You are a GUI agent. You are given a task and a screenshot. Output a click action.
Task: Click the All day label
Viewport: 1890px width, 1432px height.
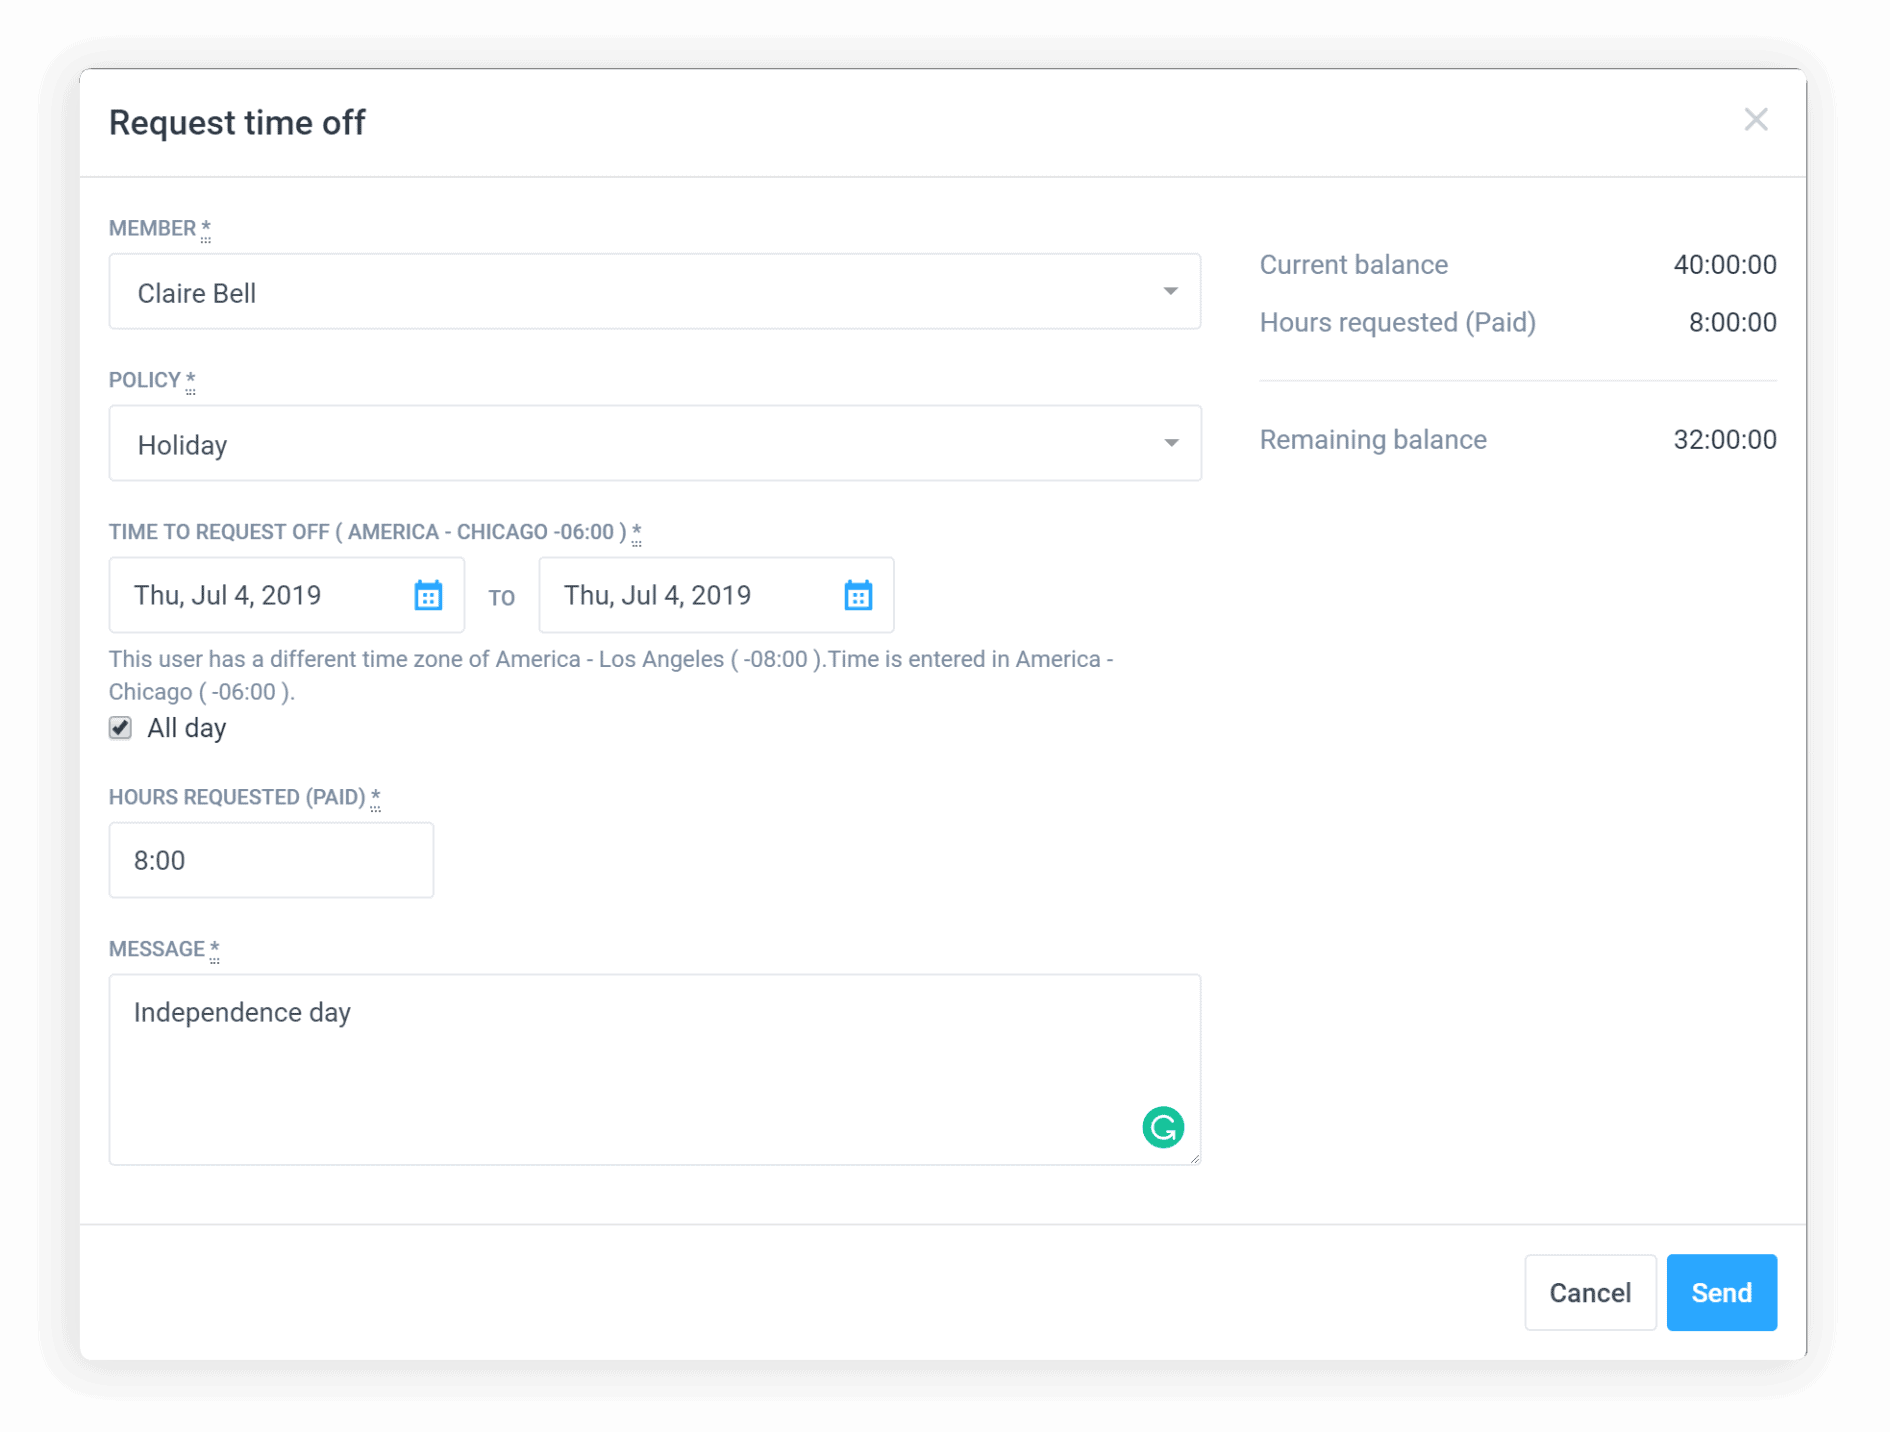pyautogui.click(x=186, y=728)
